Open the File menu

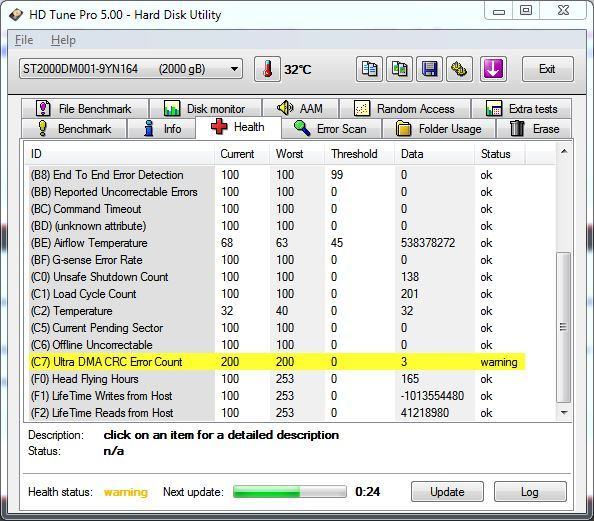click(24, 40)
